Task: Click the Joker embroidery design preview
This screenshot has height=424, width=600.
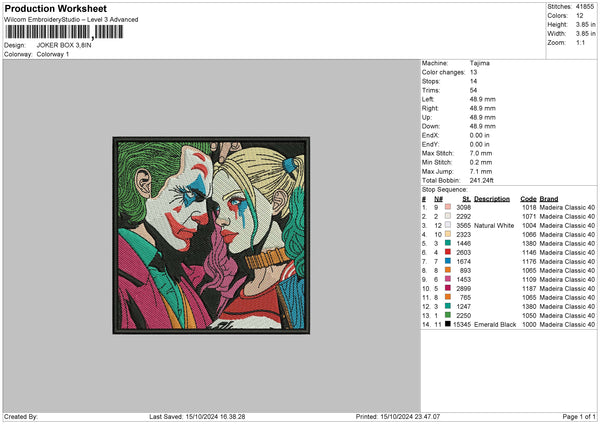Action: (211, 235)
